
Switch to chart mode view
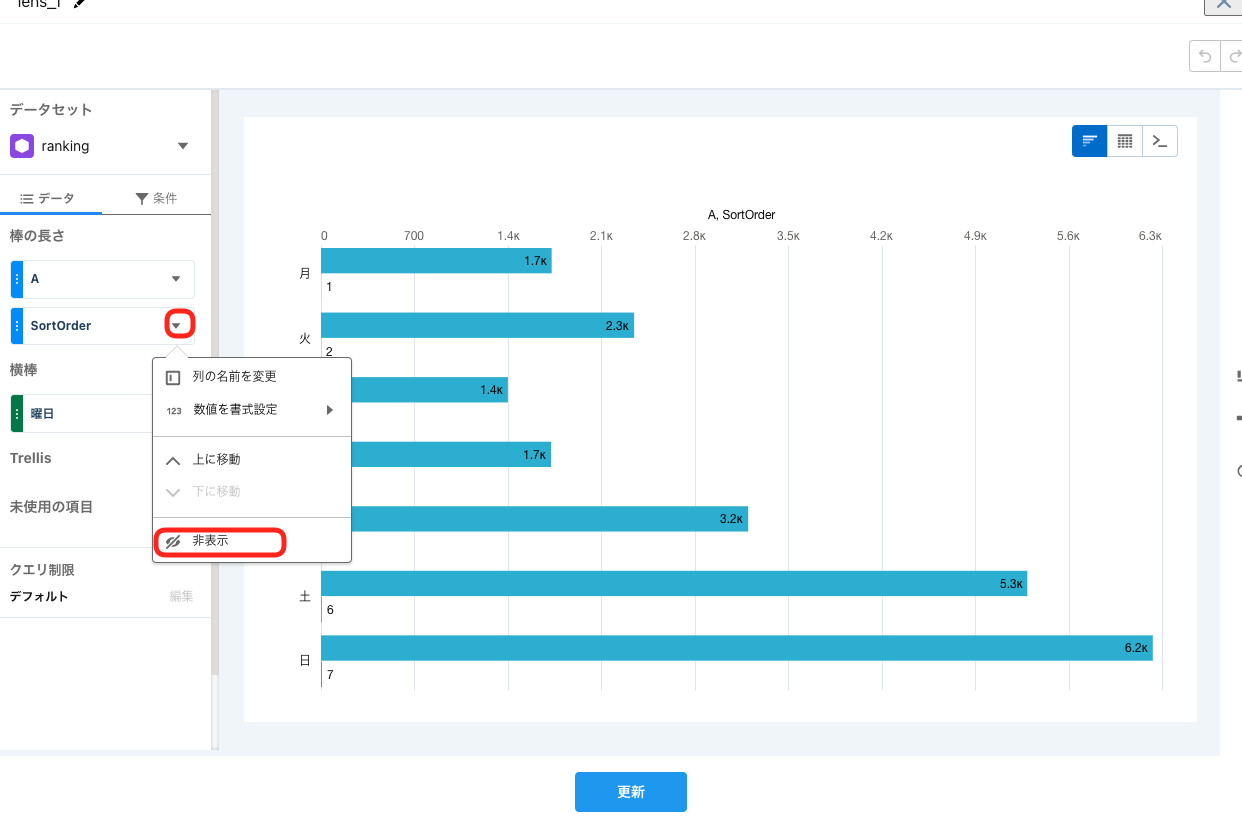(x=1090, y=141)
